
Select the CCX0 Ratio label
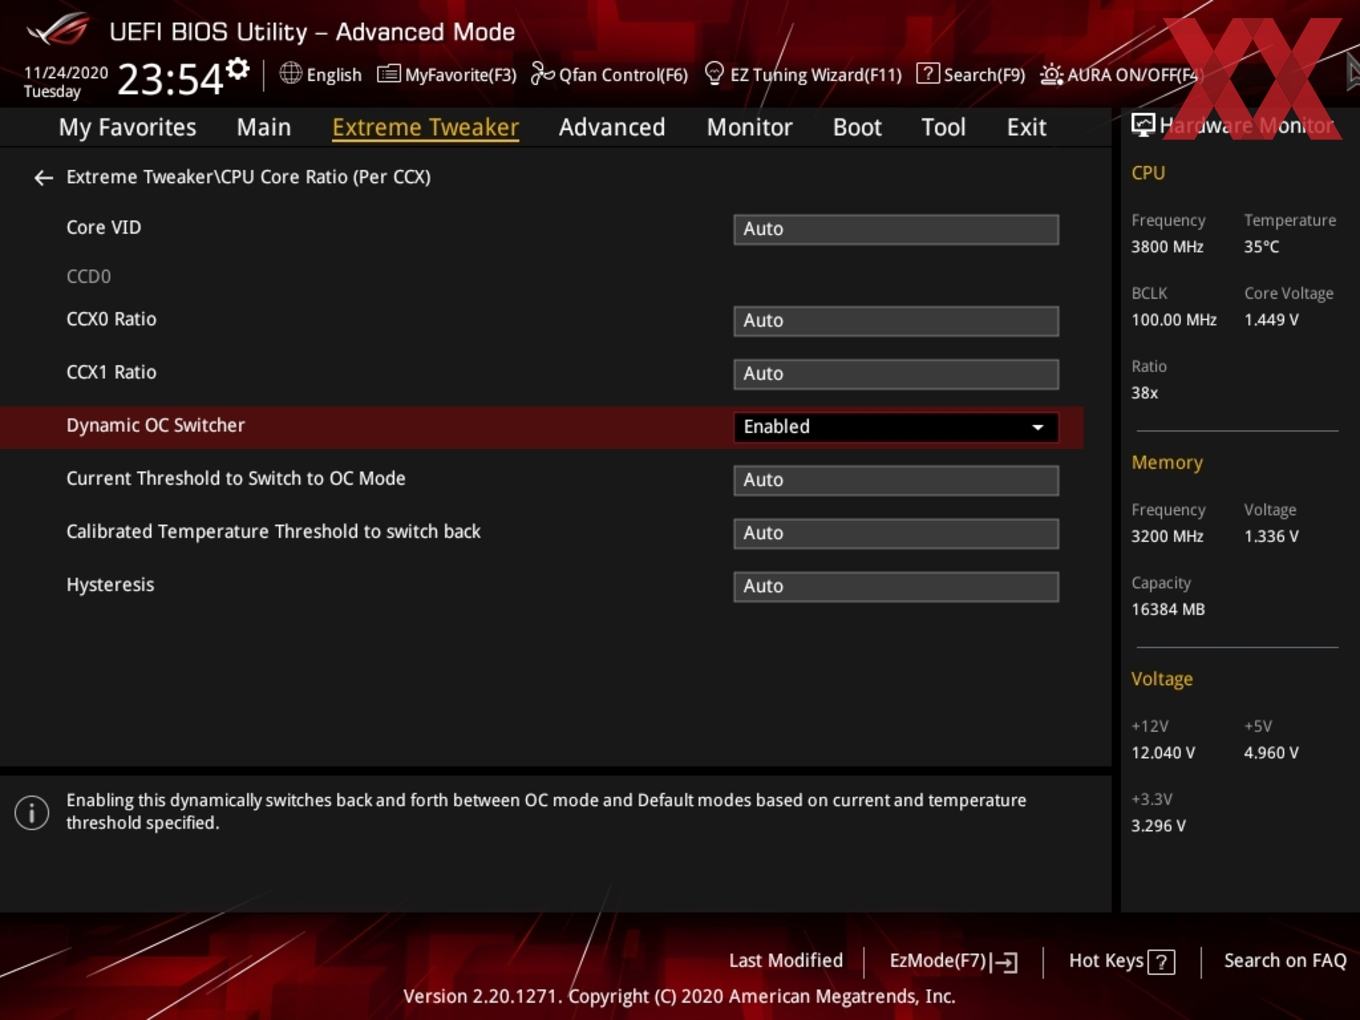[x=111, y=319]
